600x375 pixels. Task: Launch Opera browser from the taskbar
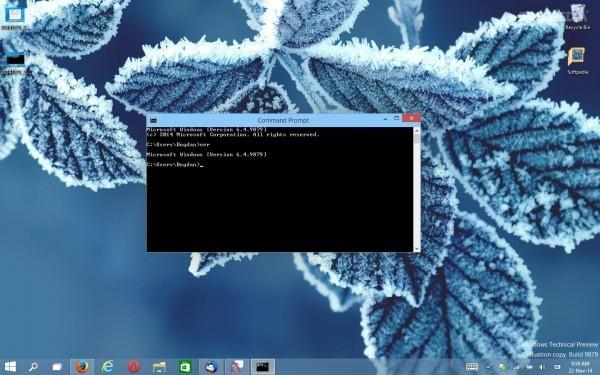pyautogui.click(x=134, y=367)
